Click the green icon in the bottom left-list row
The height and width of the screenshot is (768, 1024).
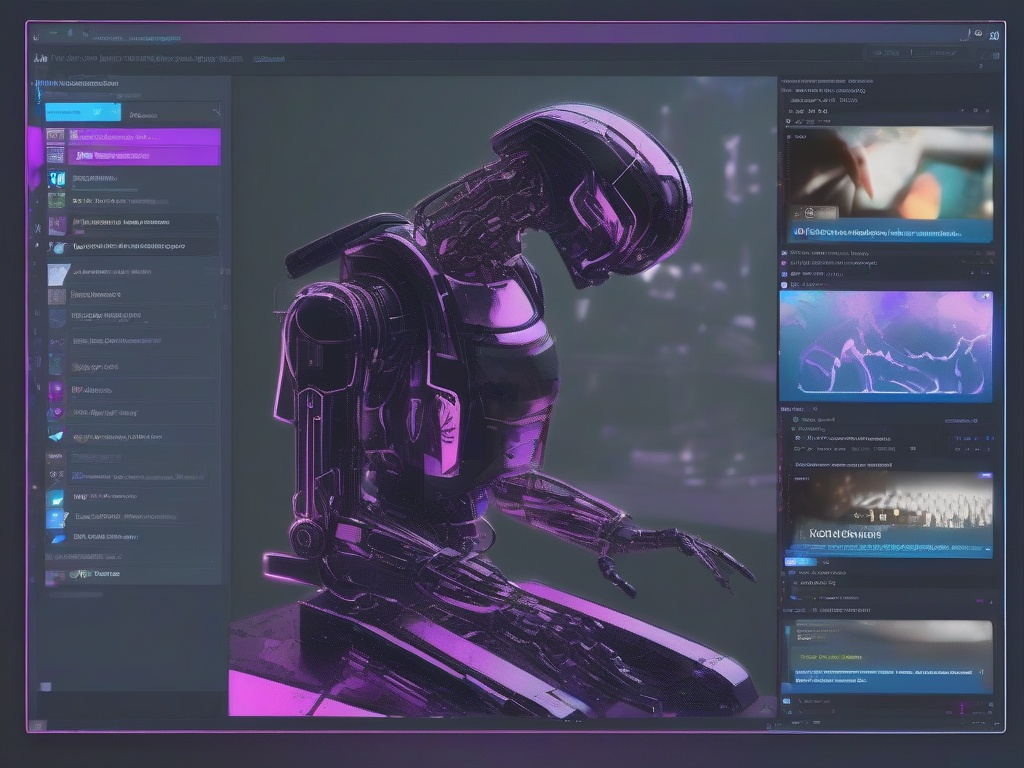[80, 574]
